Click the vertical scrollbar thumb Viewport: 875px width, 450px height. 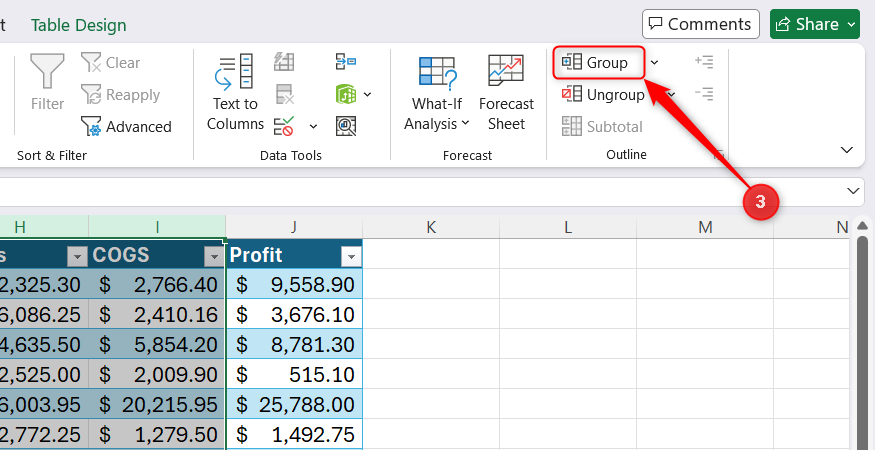(862, 342)
